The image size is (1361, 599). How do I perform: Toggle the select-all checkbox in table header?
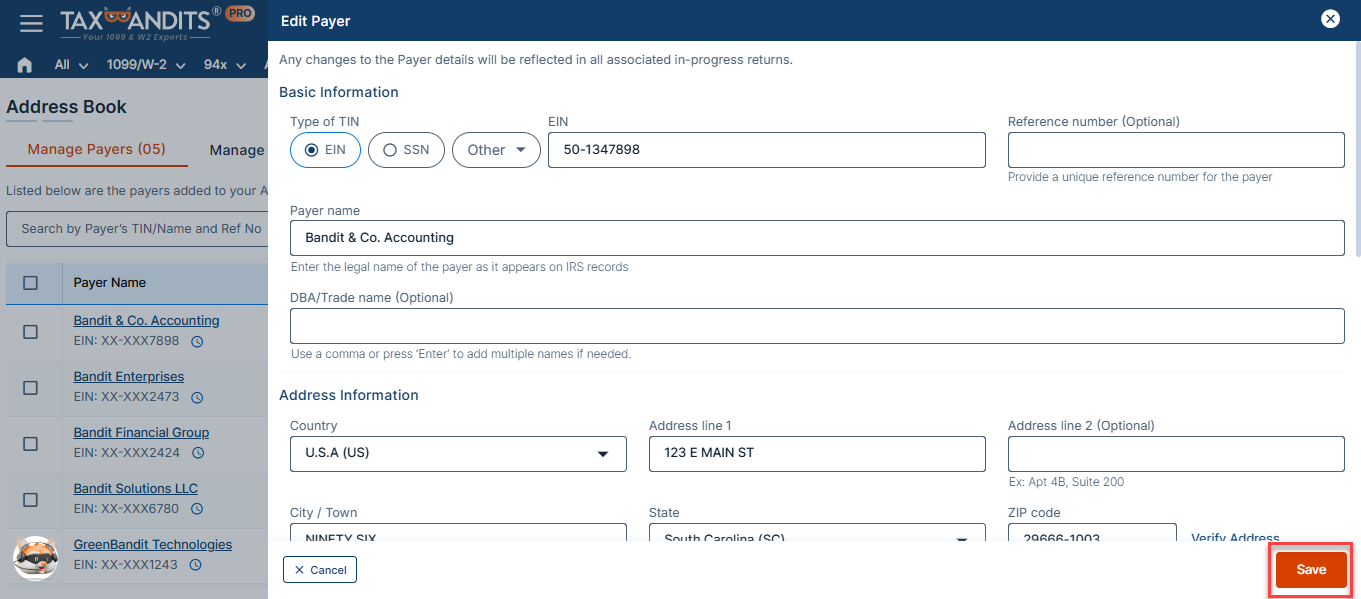coord(31,283)
